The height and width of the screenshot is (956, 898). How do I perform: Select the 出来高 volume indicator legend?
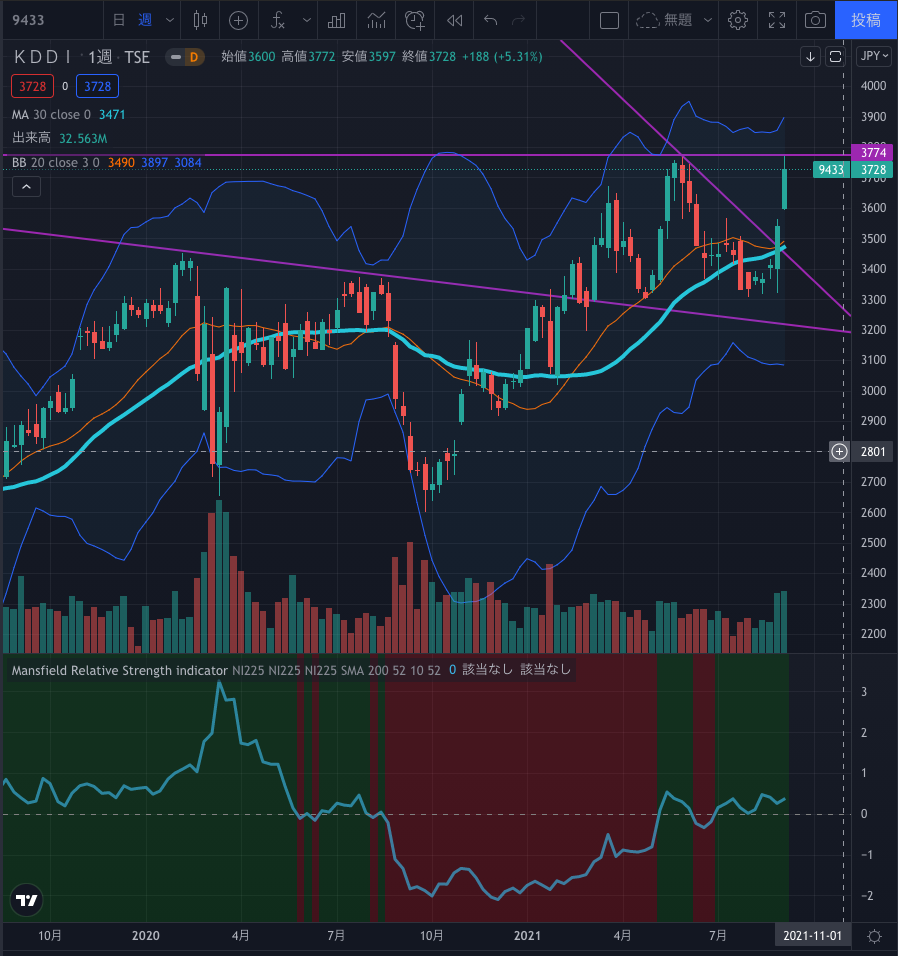point(32,138)
